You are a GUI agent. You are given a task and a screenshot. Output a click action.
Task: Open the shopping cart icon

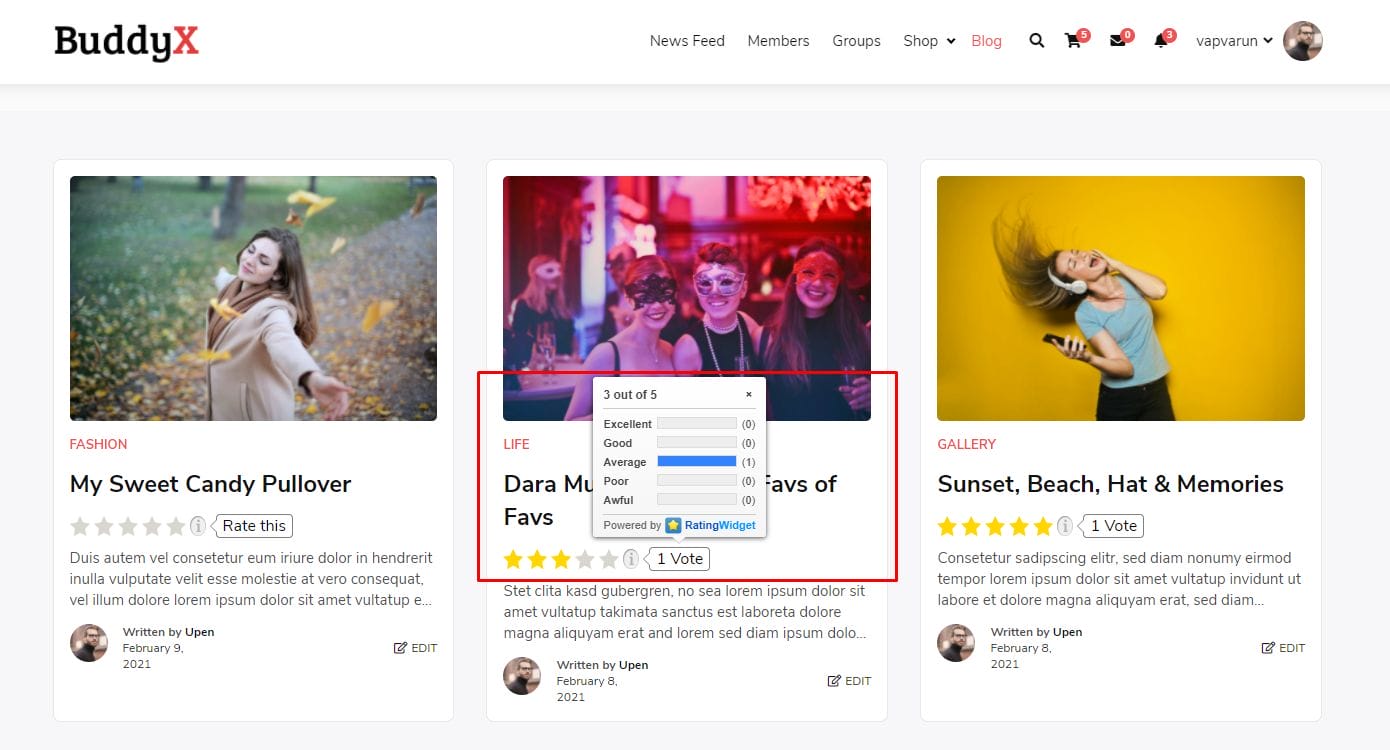(1073, 41)
